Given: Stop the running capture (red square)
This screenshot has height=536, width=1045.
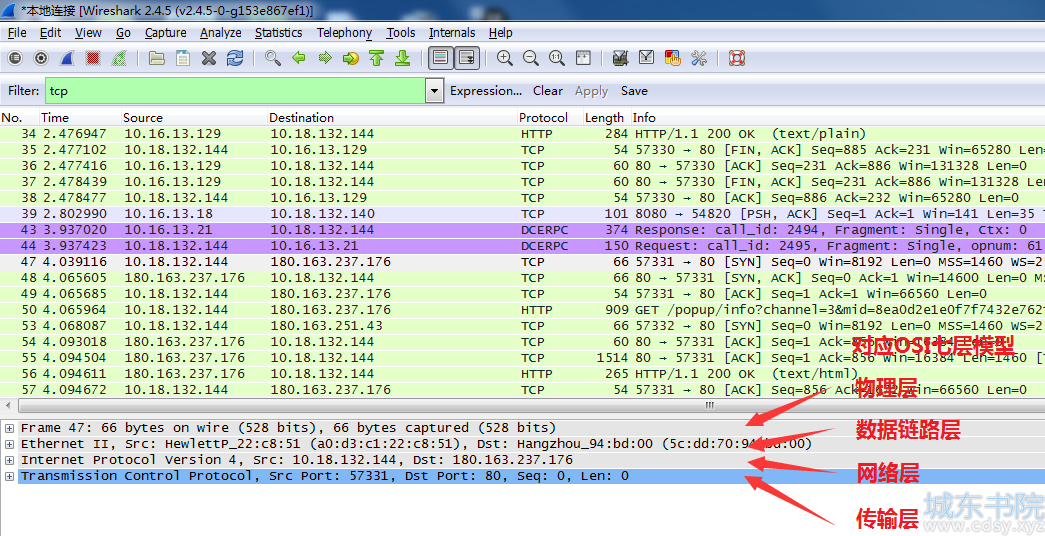Looking at the screenshot, I should 93,59.
